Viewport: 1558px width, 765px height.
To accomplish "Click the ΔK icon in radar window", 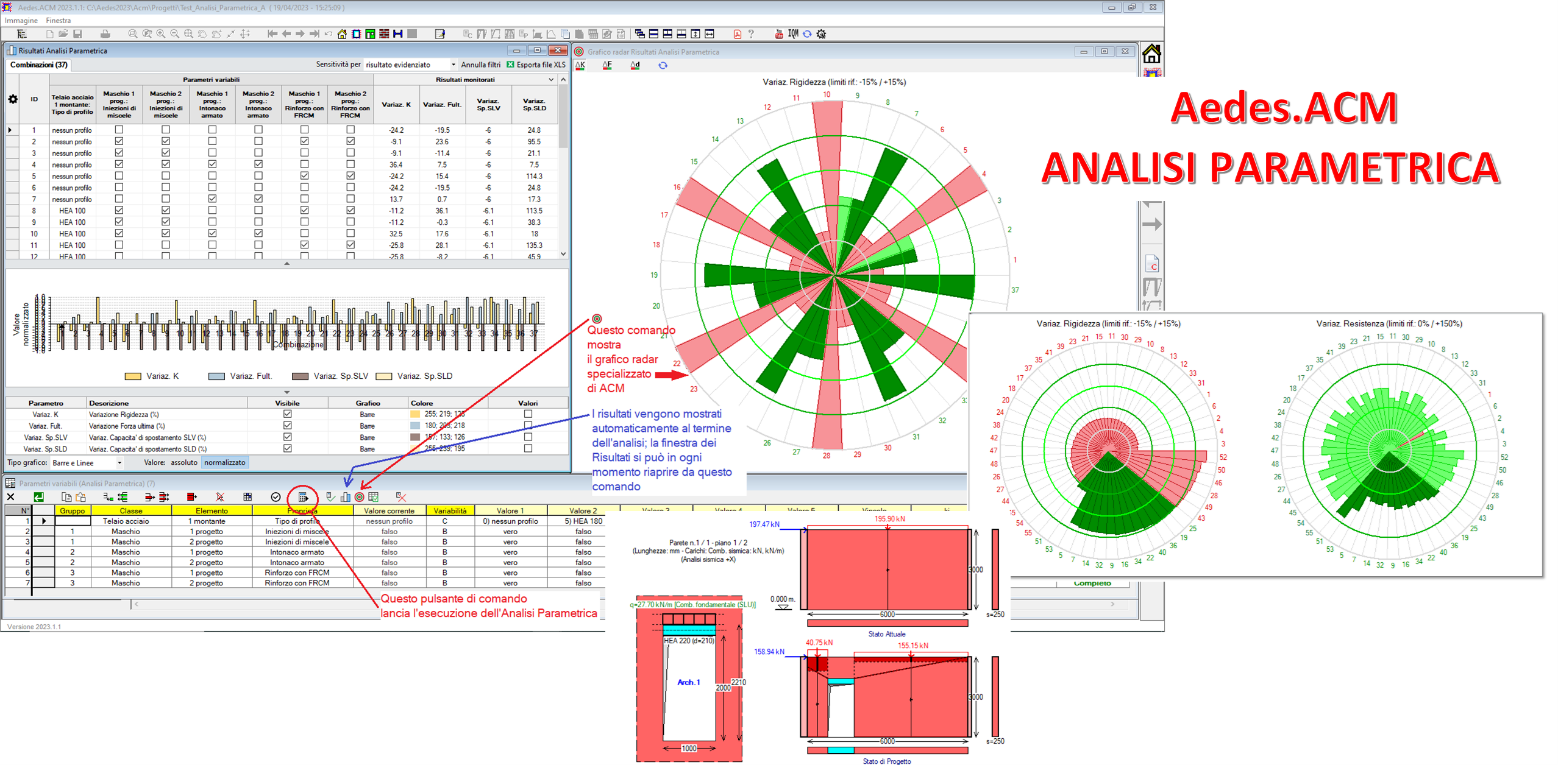I will [x=580, y=65].
